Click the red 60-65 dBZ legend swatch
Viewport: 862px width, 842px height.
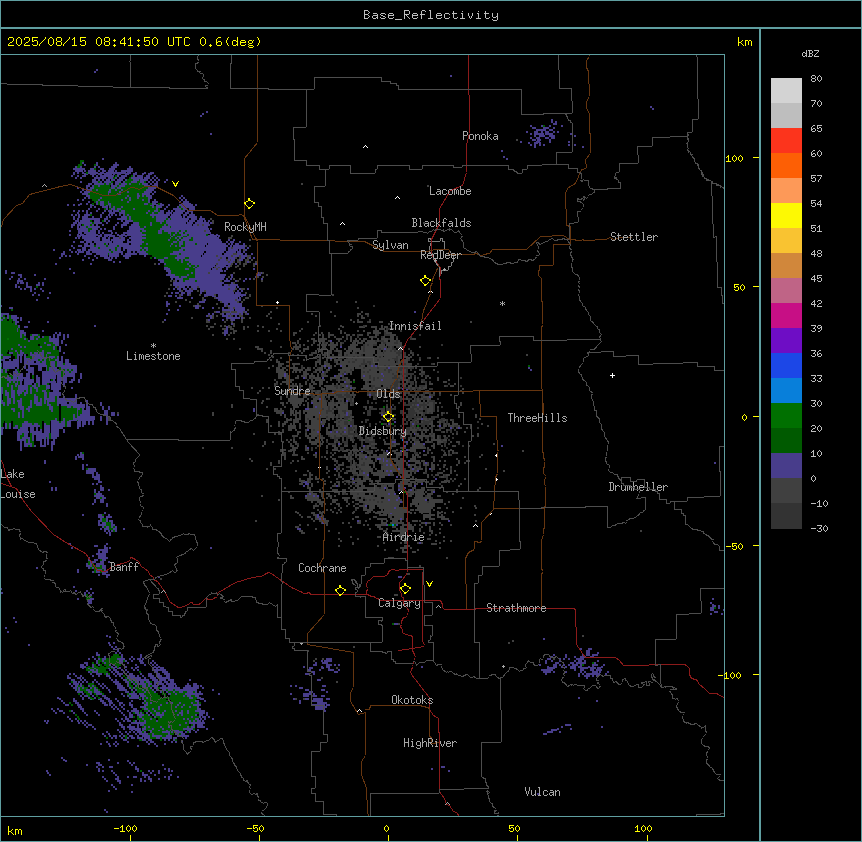click(786, 141)
